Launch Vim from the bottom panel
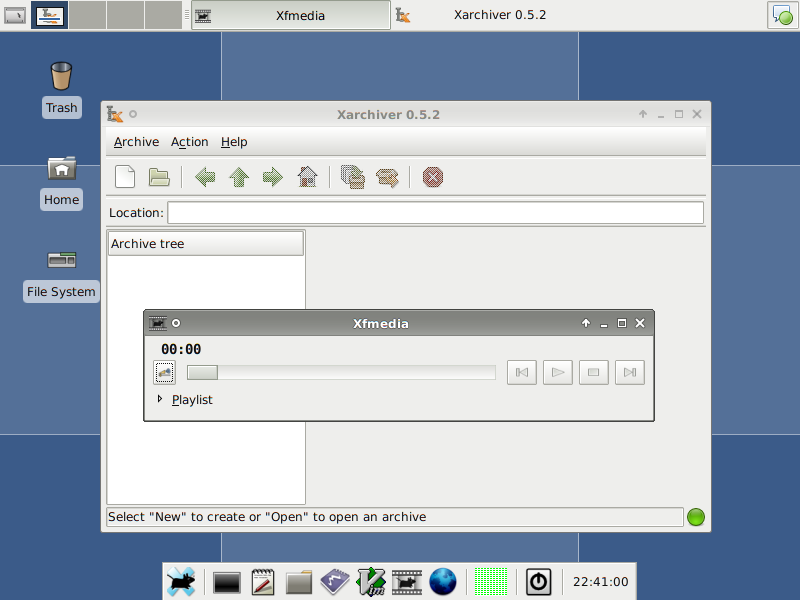This screenshot has width=800, height=600. (x=371, y=582)
